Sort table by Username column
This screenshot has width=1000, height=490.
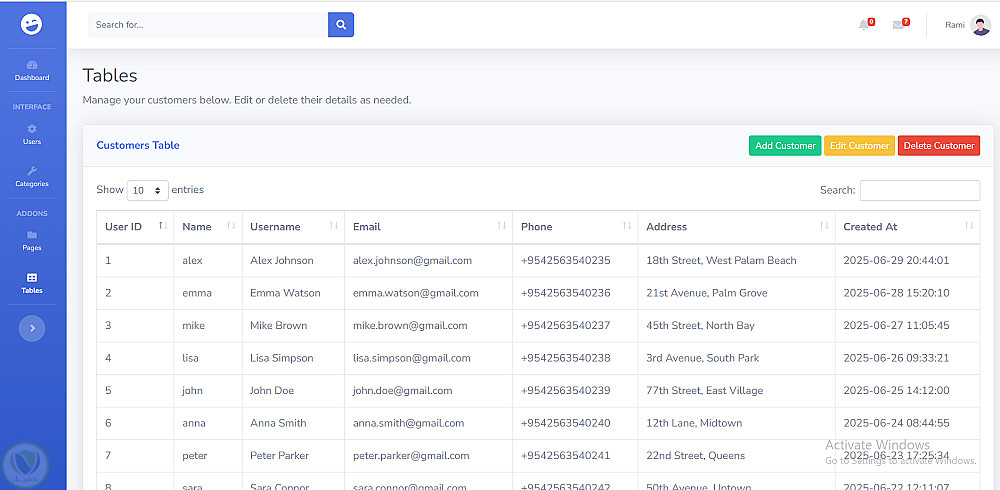click(293, 226)
